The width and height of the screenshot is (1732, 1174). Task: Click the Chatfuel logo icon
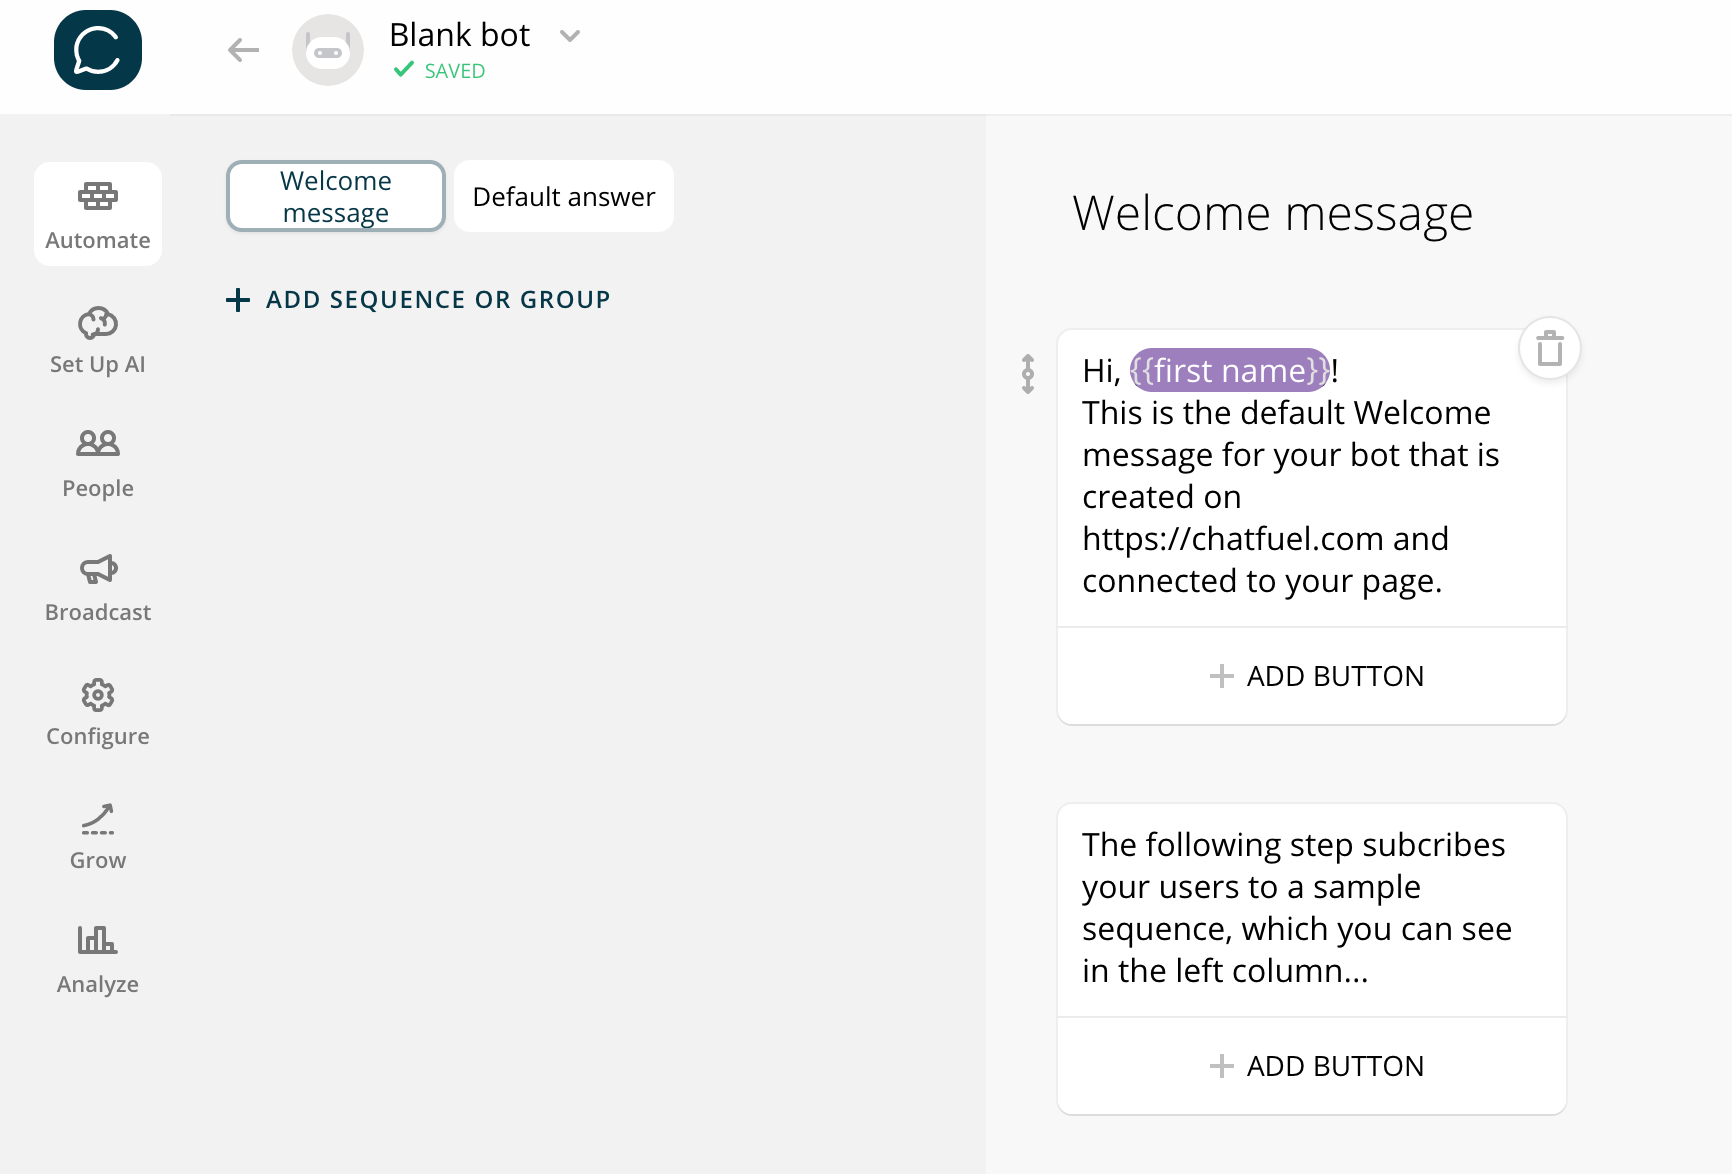(98, 50)
